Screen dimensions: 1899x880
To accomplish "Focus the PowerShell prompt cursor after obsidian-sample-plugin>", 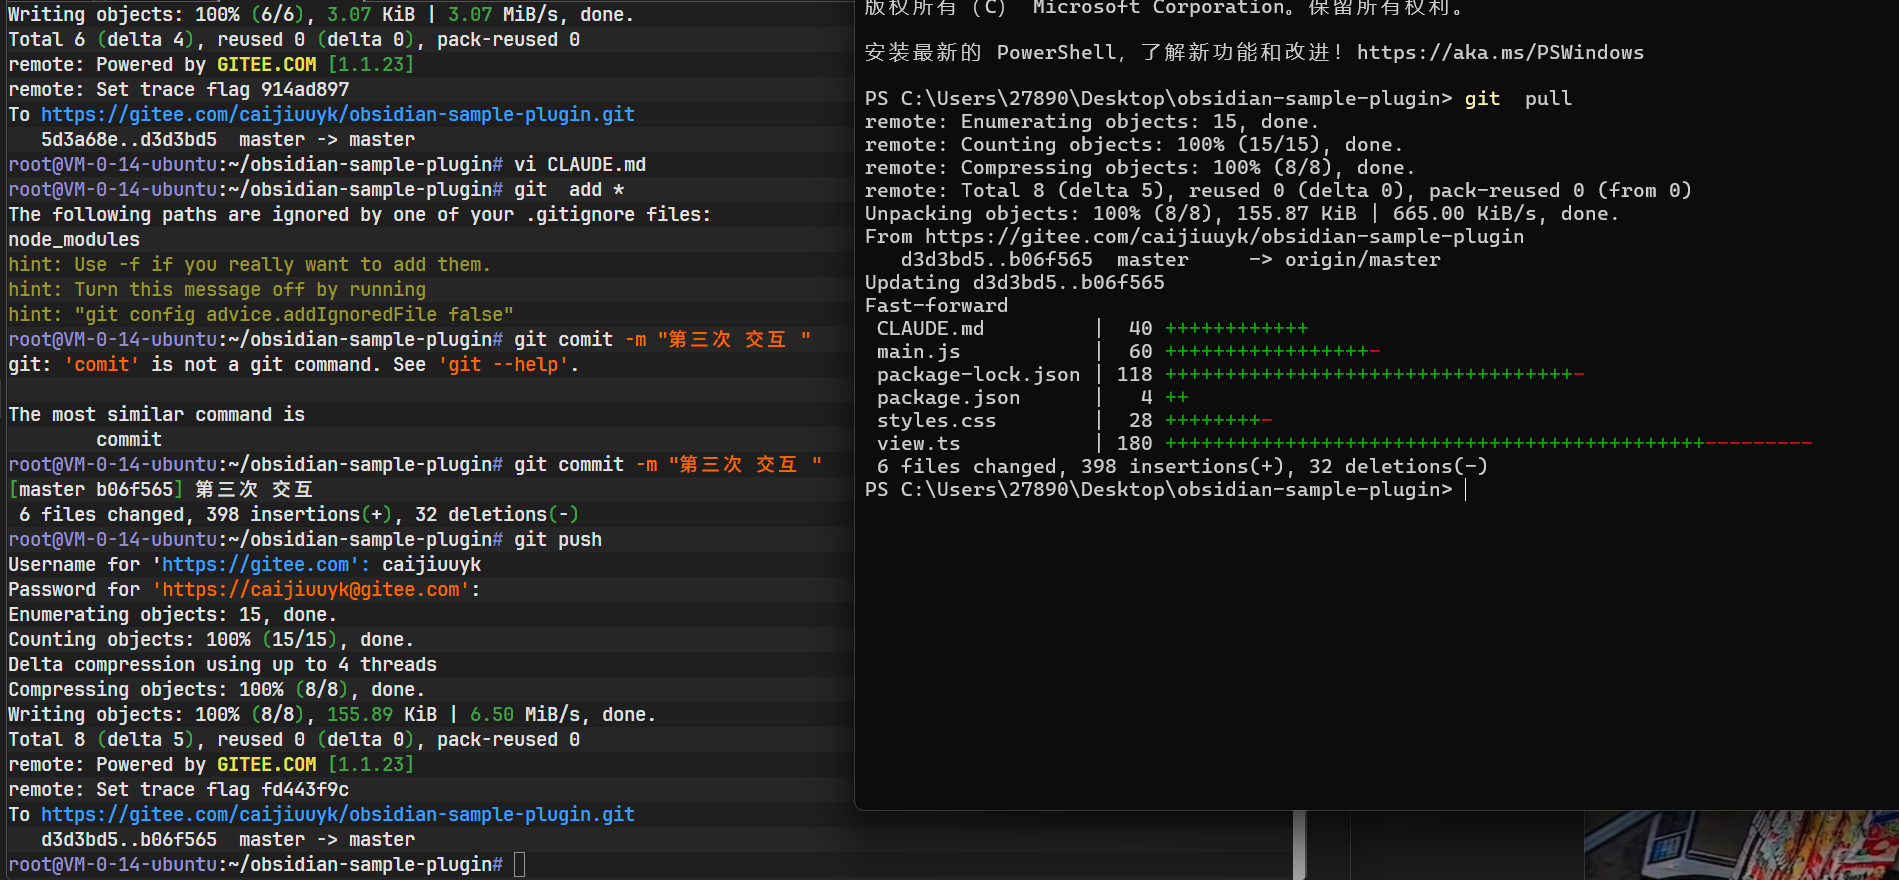I will [1465, 490].
